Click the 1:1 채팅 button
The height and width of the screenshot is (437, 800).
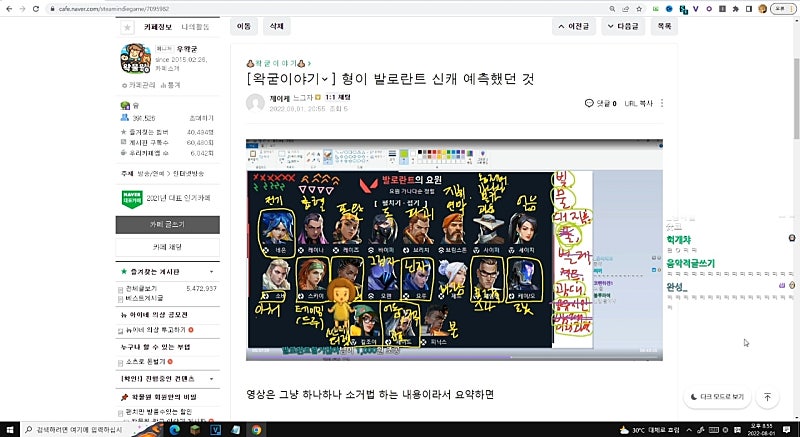338,97
